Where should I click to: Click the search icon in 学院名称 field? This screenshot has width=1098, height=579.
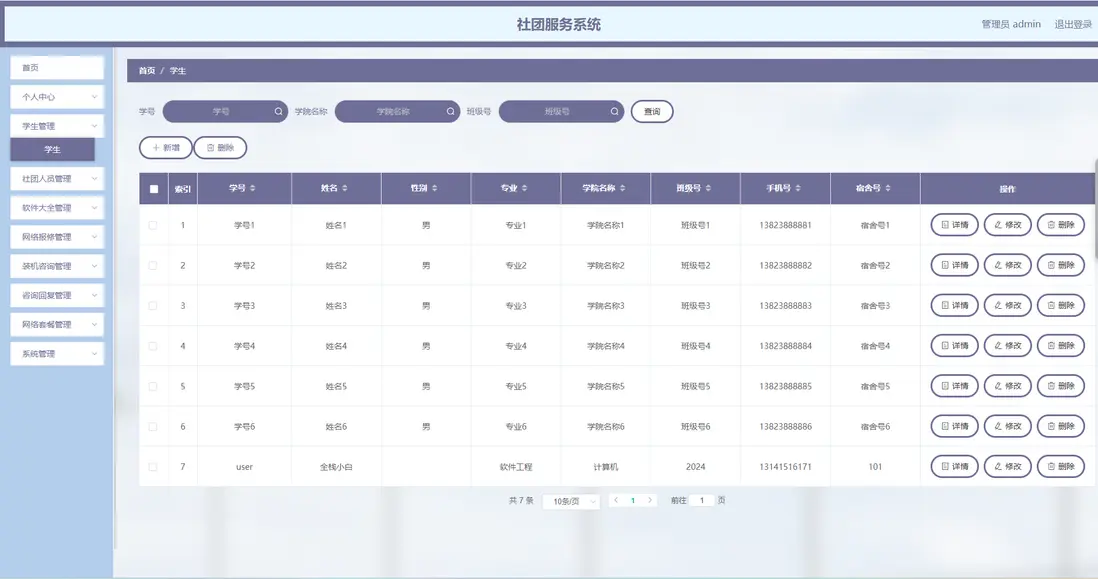(450, 111)
